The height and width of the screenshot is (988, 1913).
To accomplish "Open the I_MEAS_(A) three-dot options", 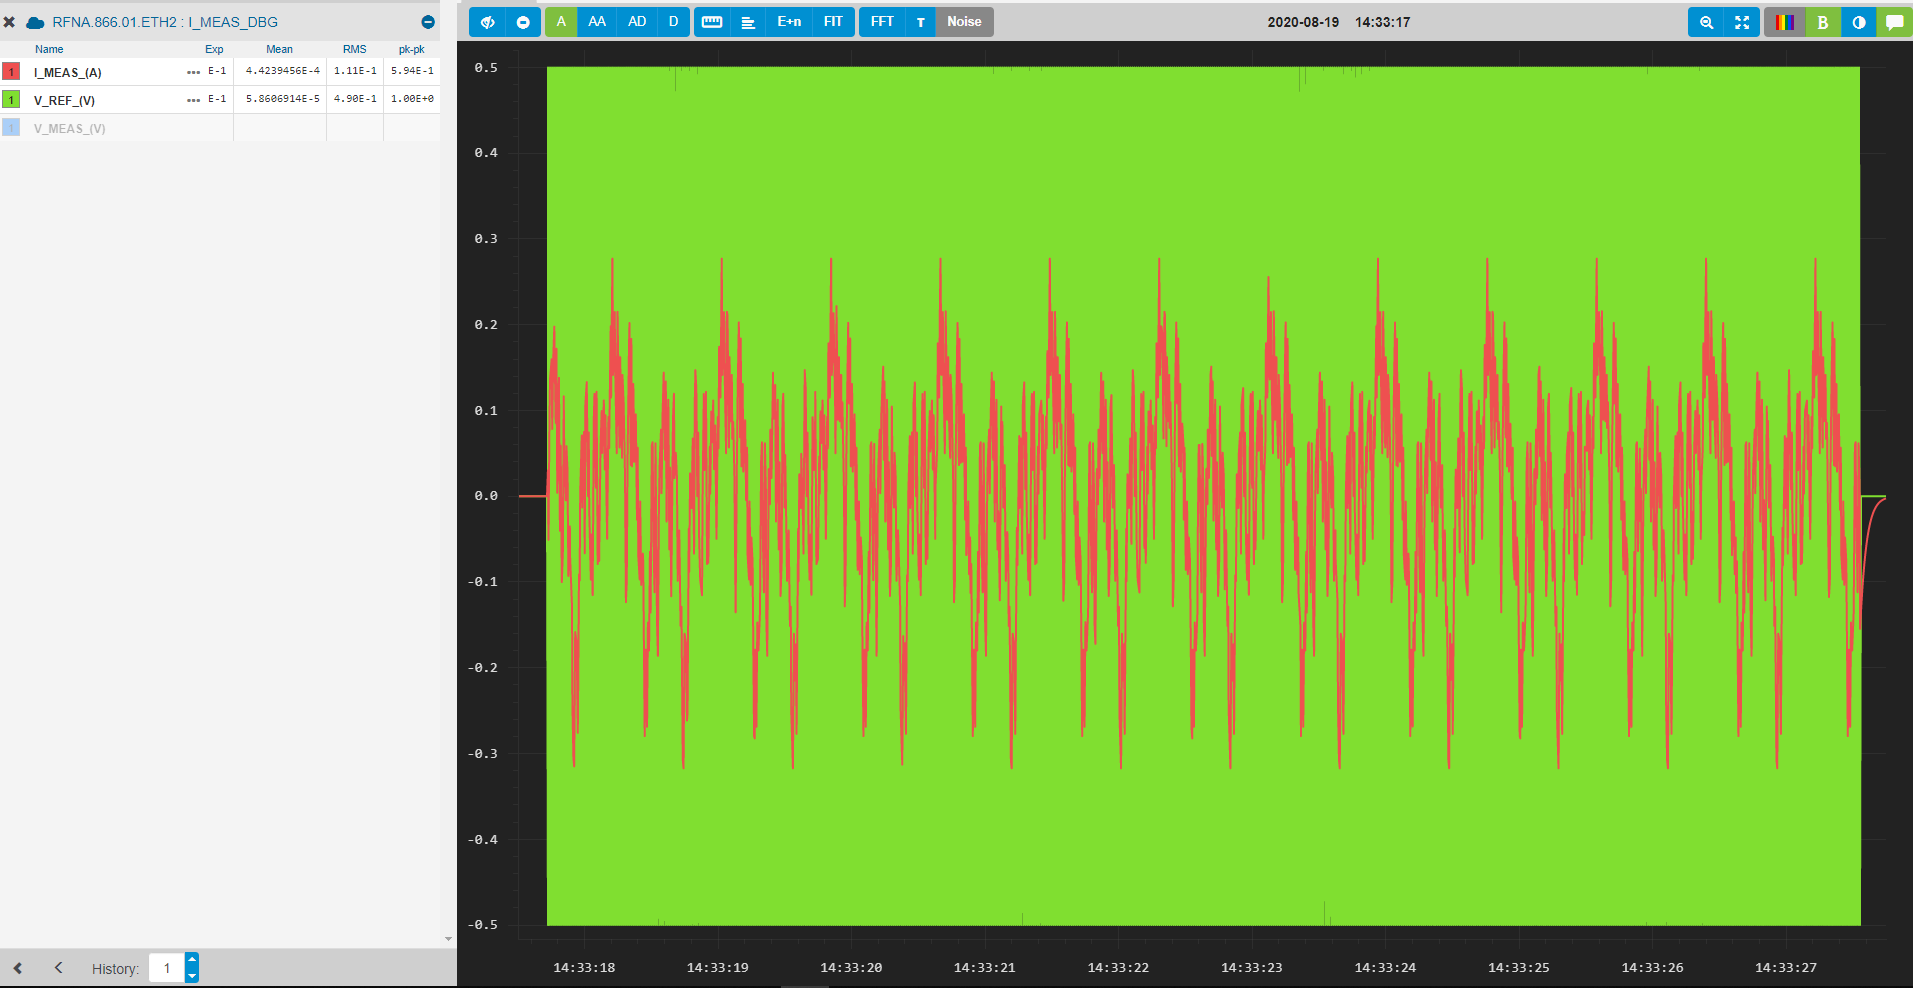I will (193, 72).
